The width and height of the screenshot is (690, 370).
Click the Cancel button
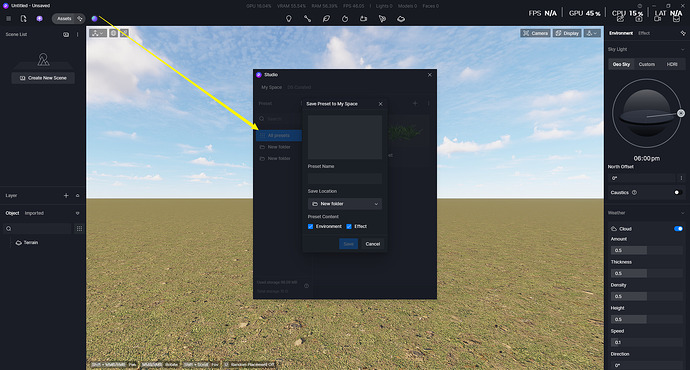point(373,244)
